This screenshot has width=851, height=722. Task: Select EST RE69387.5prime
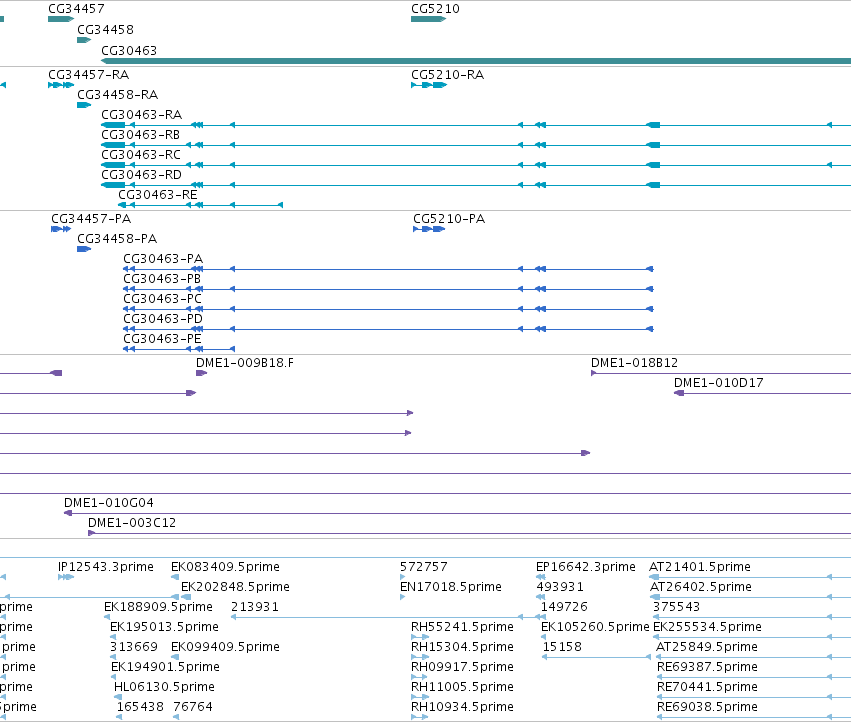pos(708,667)
